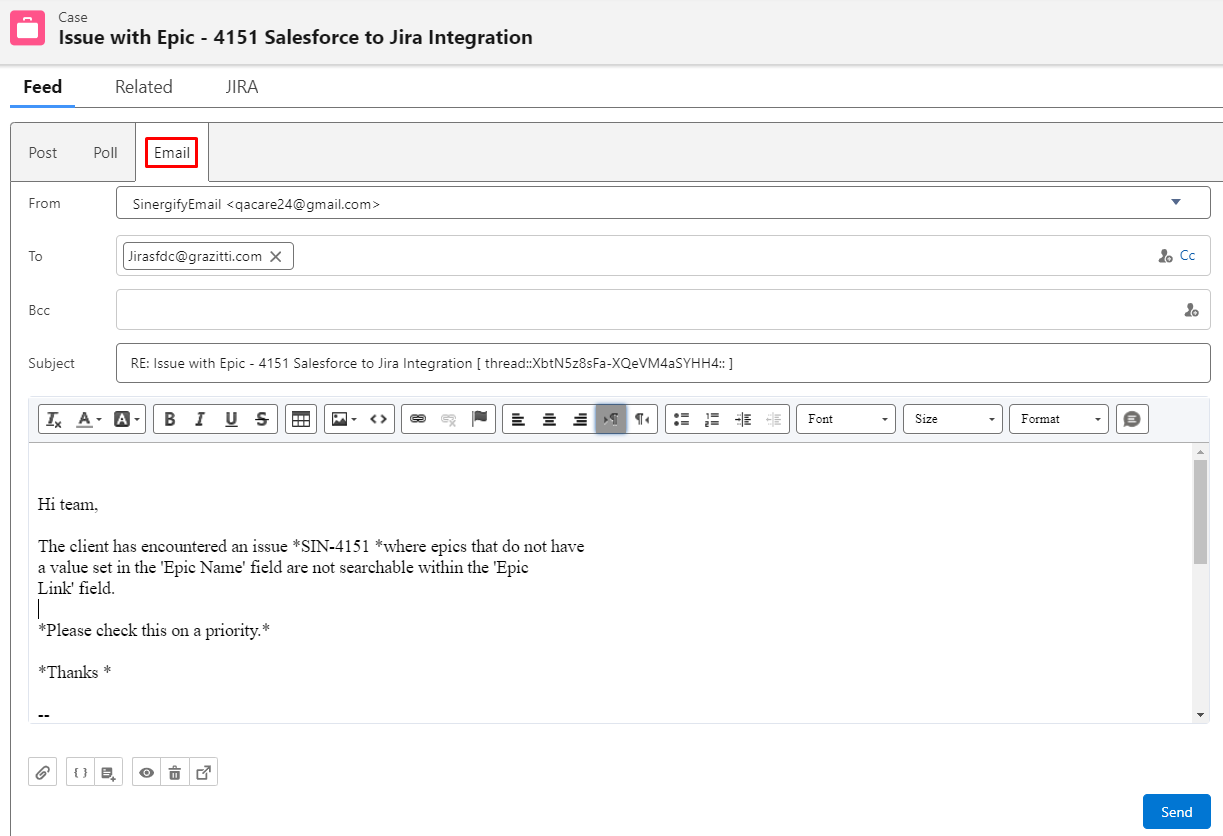Select the Post tab
The height and width of the screenshot is (836, 1223).
(43, 153)
